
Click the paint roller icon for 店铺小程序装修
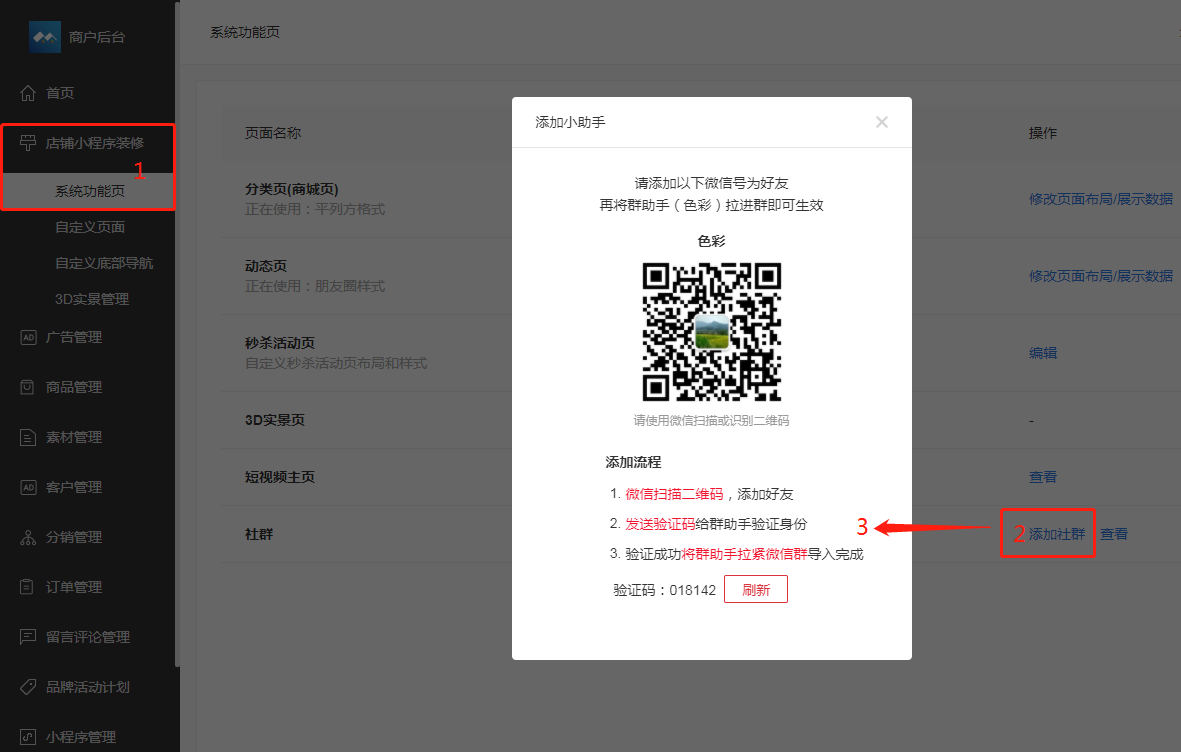28,142
